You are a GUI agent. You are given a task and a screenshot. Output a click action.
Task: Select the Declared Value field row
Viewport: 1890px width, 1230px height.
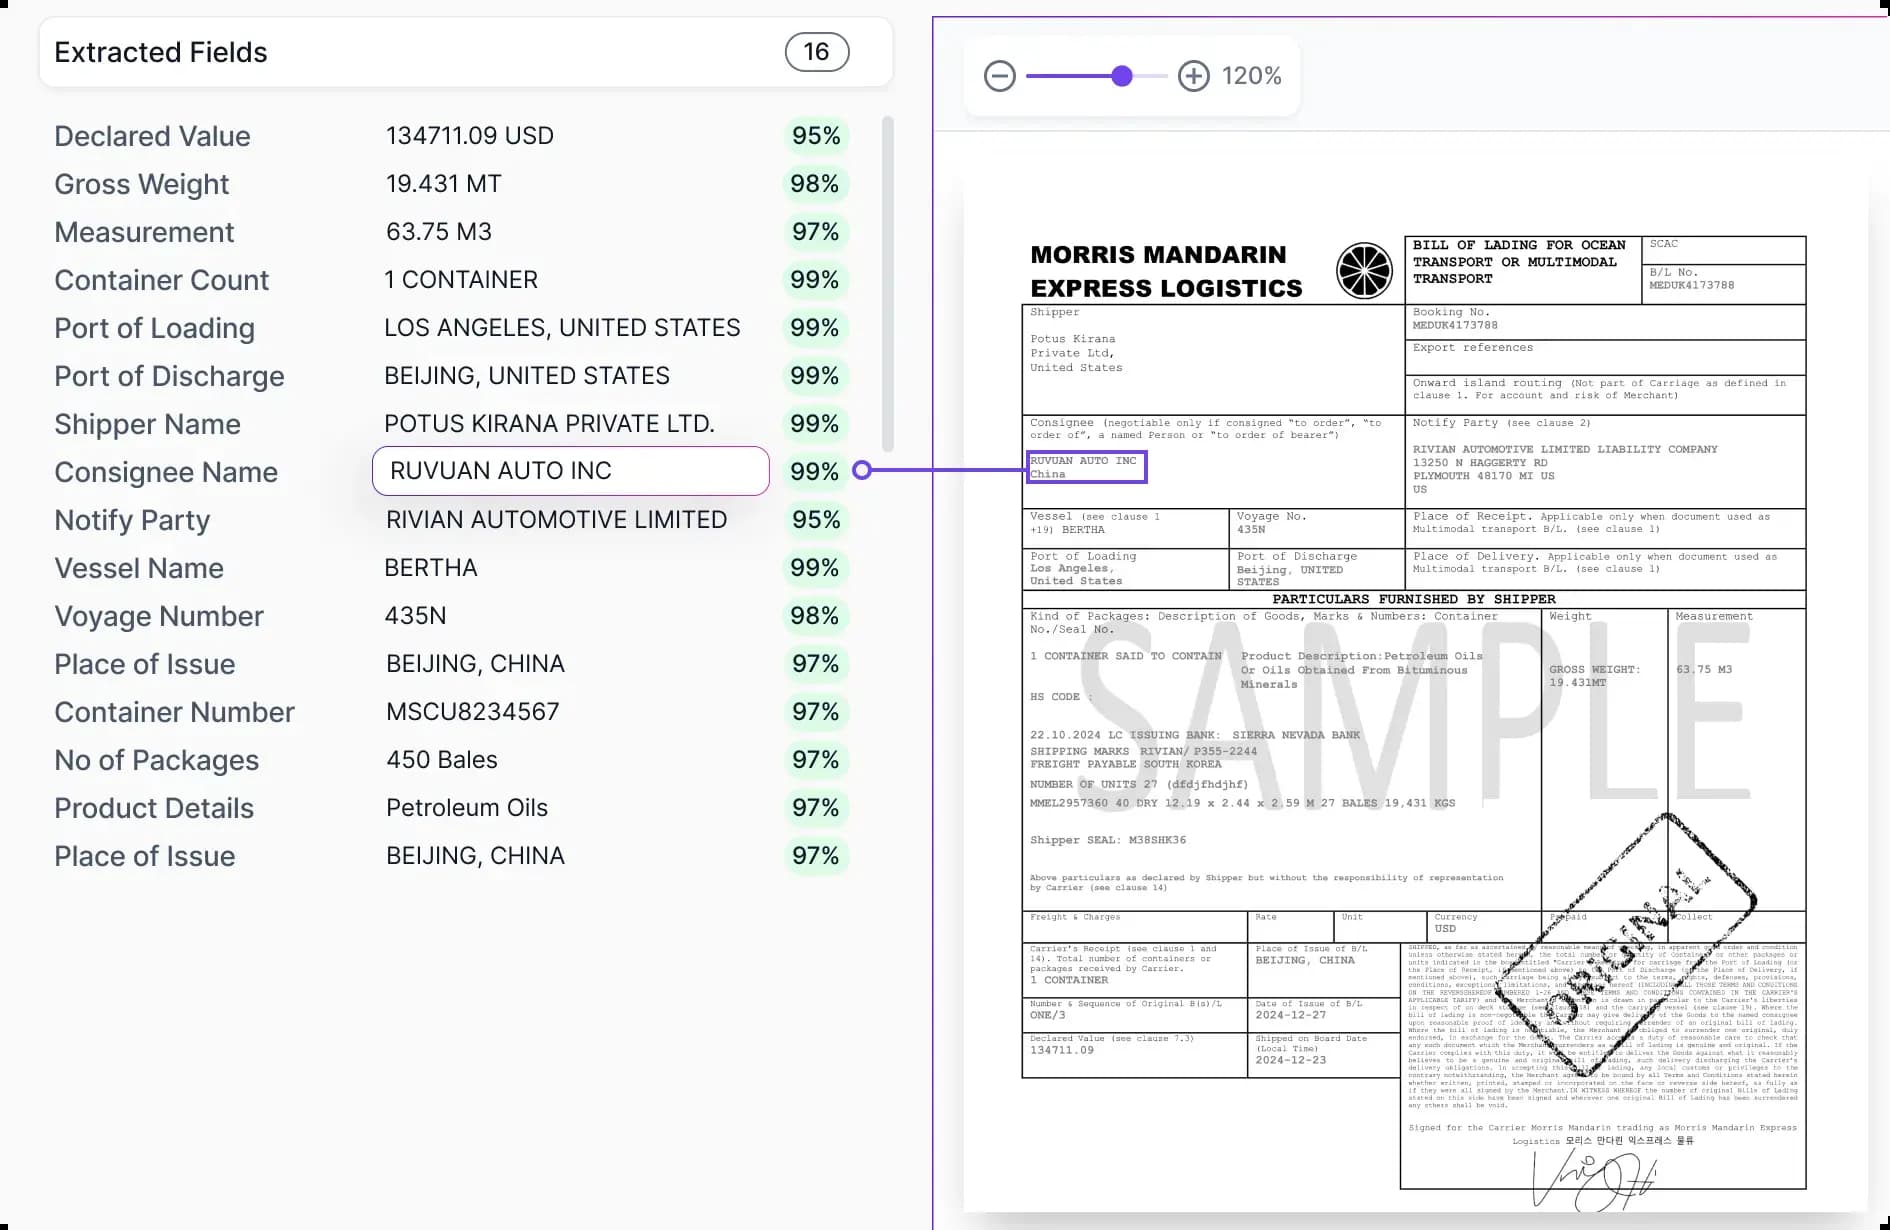(x=450, y=136)
